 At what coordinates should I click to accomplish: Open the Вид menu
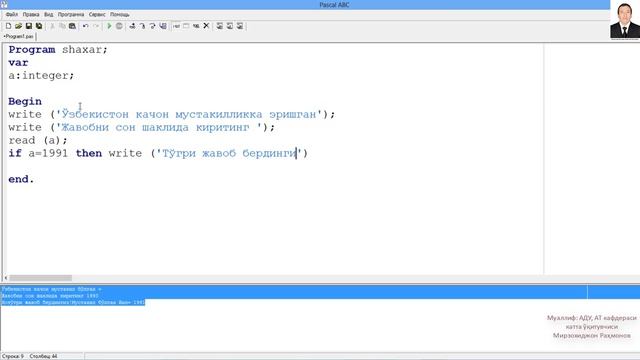coord(49,14)
